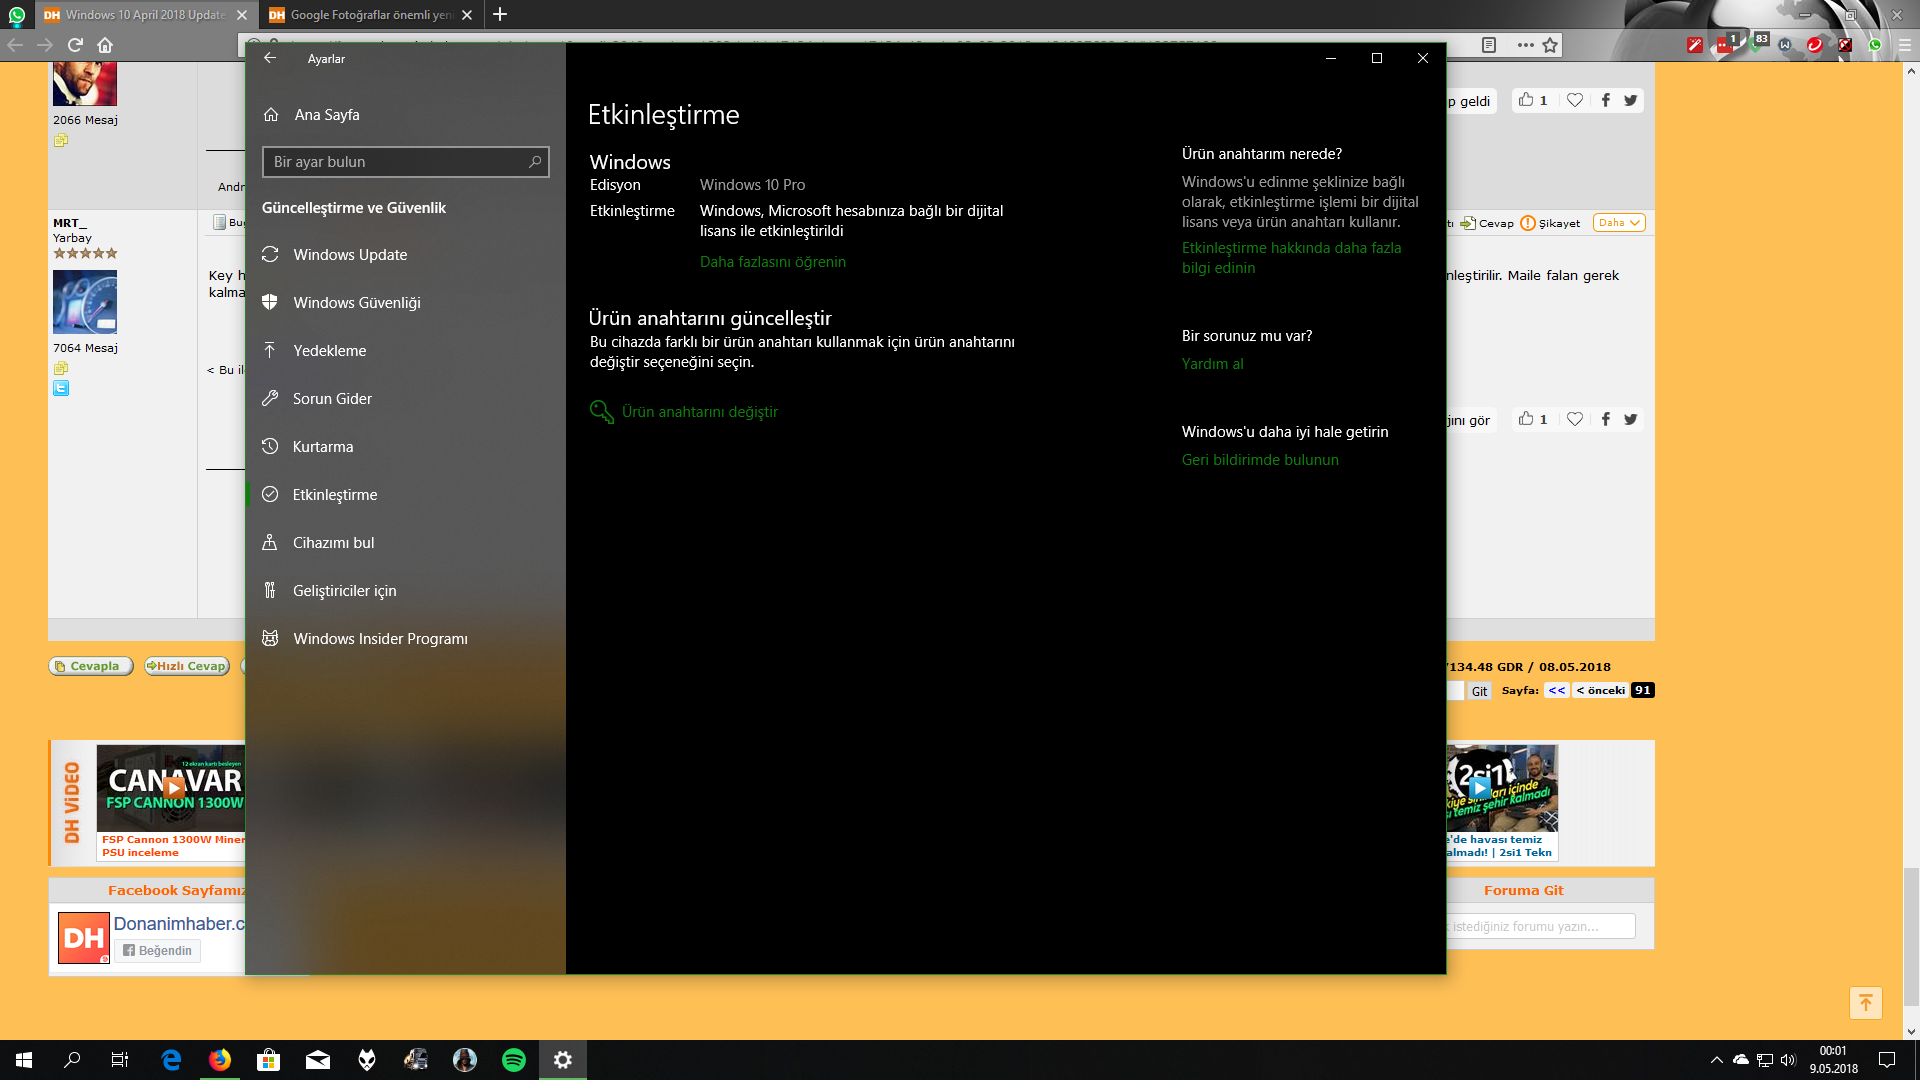Play the 2si1 Tekn video thumbnail
Image resolution: width=1920 pixels, height=1080 pixels.
tap(1479, 788)
